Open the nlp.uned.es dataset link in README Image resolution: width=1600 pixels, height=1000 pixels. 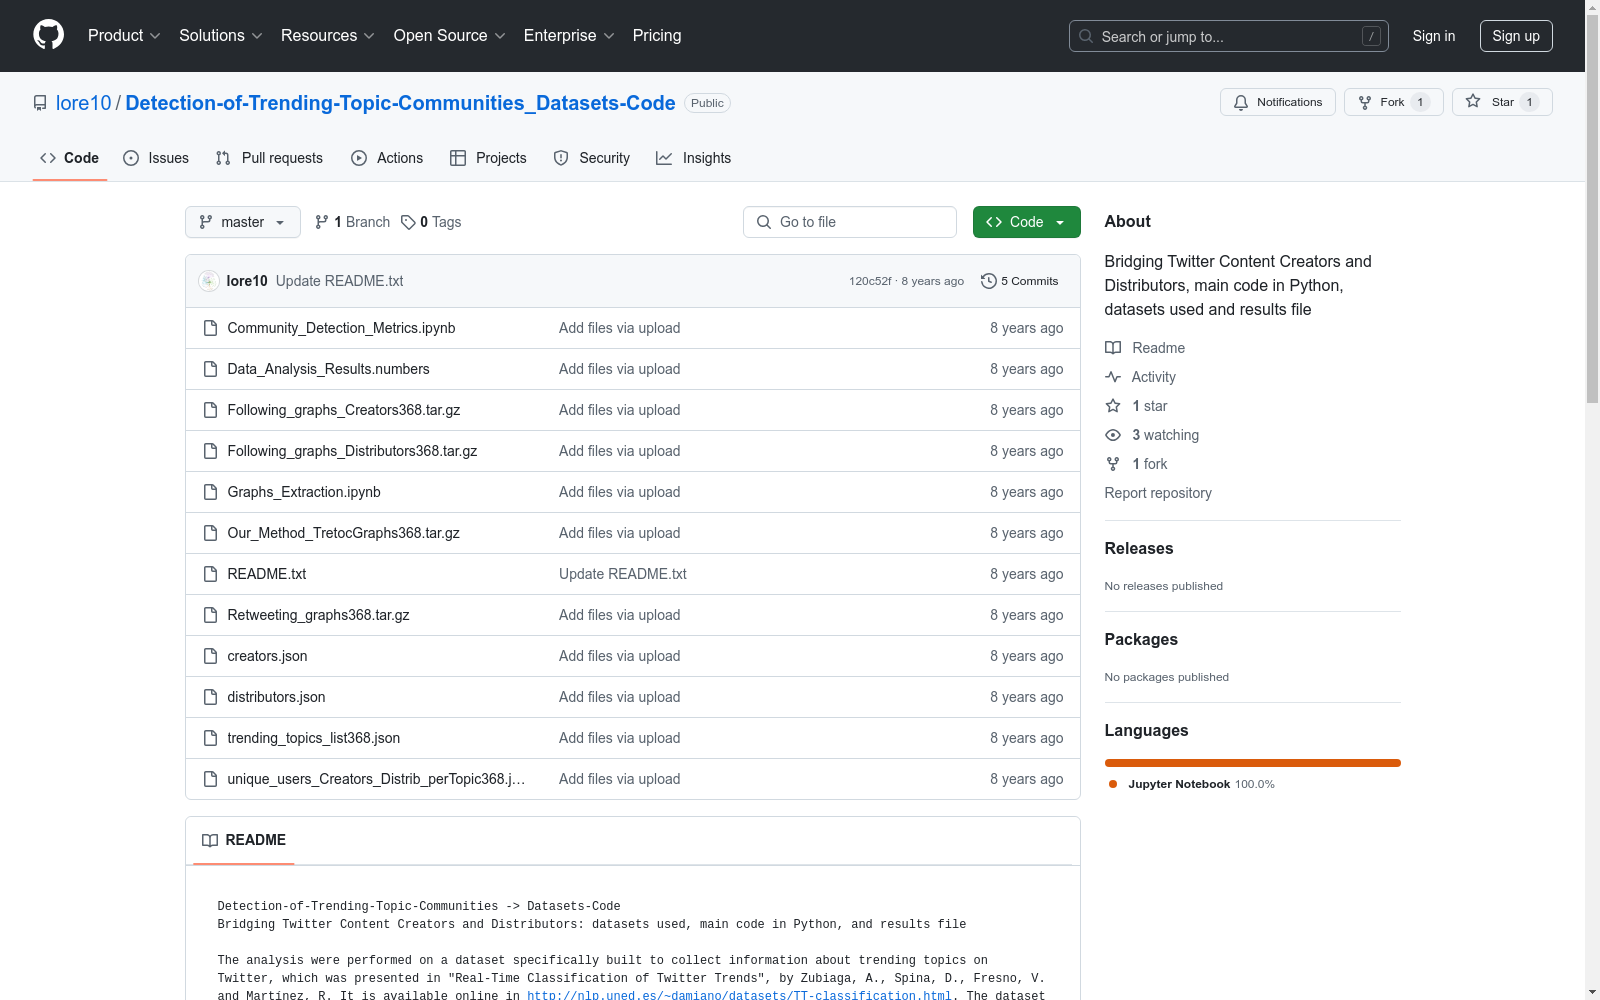(739, 996)
